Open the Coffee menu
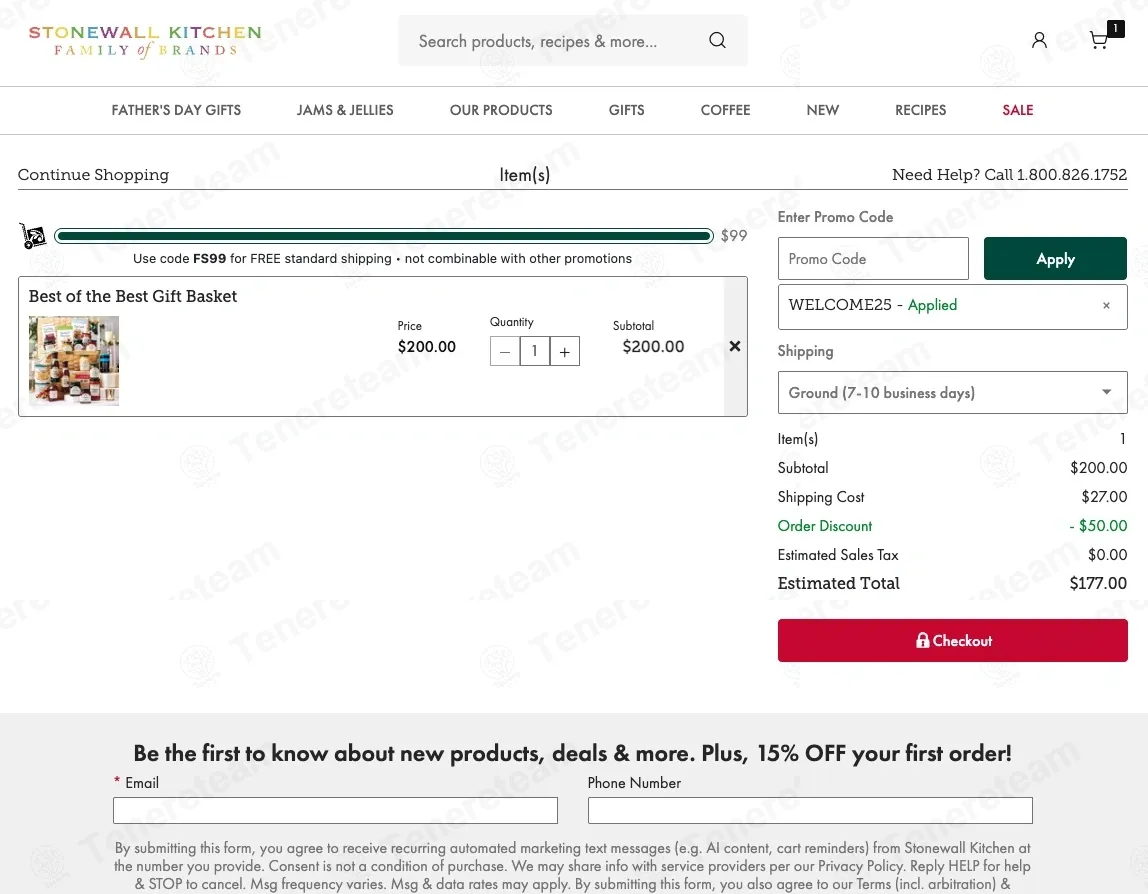This screenshot has height=894, width=1148. (726, 110)
